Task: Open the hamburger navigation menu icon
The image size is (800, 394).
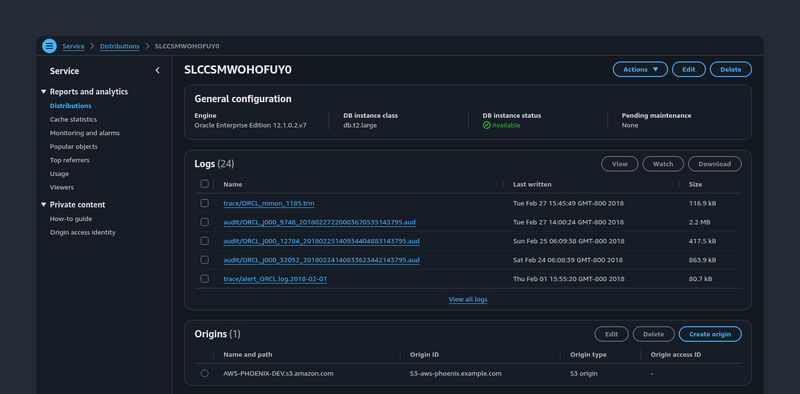Action: tap(49, 46)
